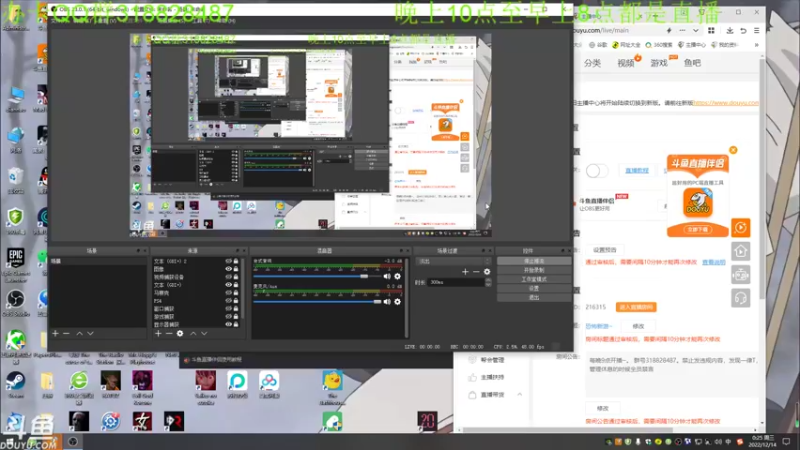Remove the selected scene with the minus icon
800x450 pixels.
pyautogui.click(x=66, y=333)
